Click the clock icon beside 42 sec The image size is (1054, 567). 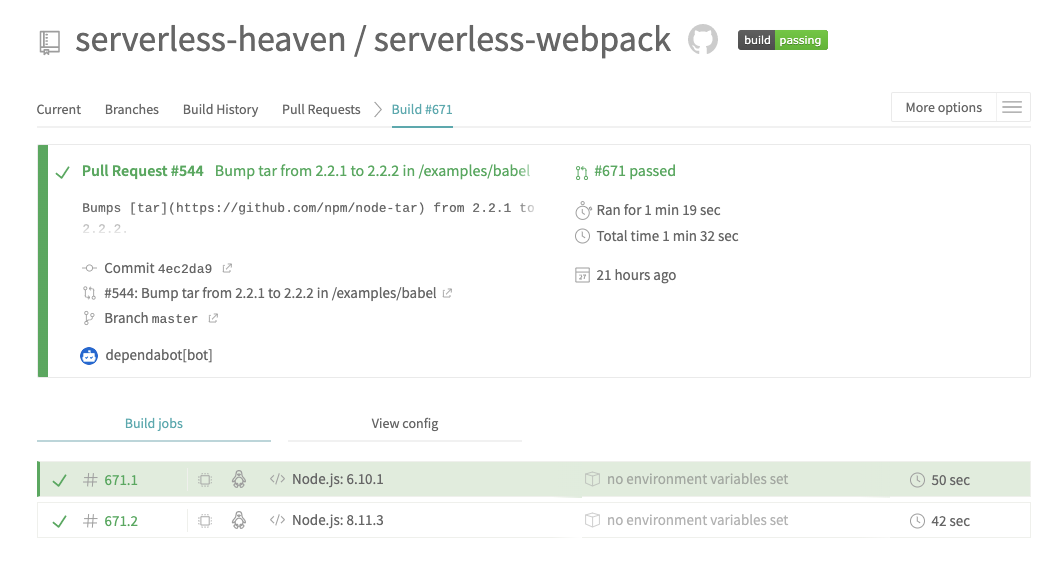point(918,521)
